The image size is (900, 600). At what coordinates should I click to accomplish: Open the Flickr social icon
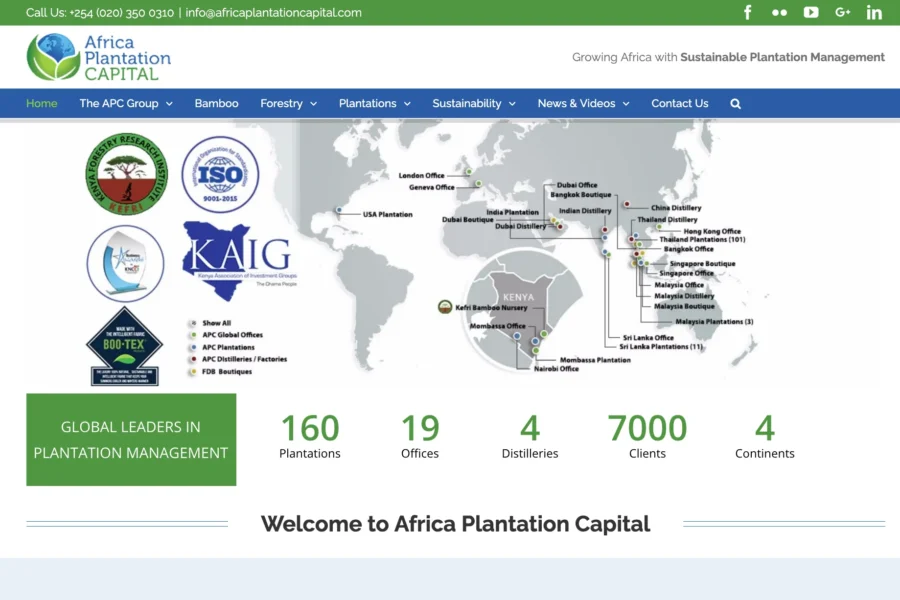pos(779,13)
